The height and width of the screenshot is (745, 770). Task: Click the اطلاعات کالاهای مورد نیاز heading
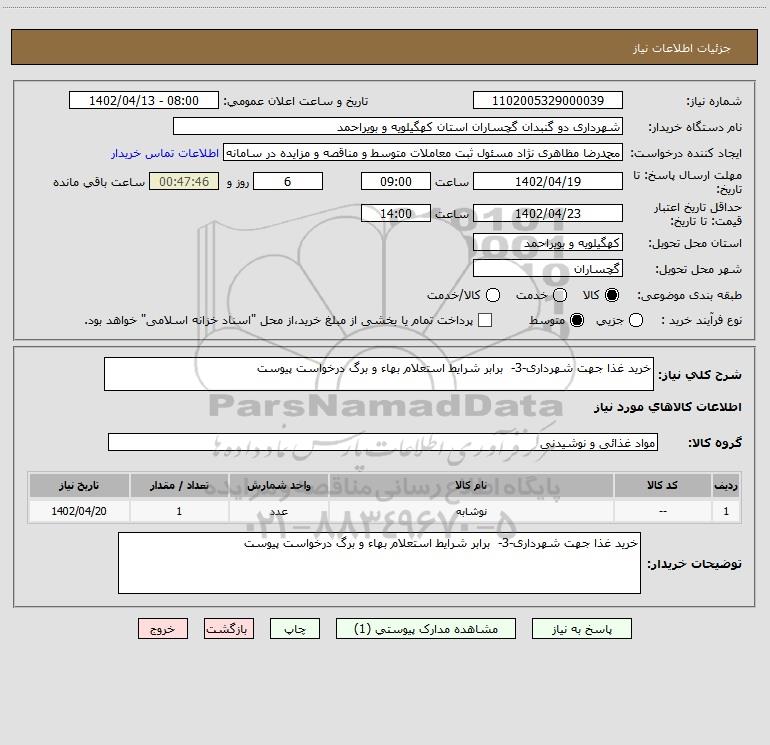668,407
